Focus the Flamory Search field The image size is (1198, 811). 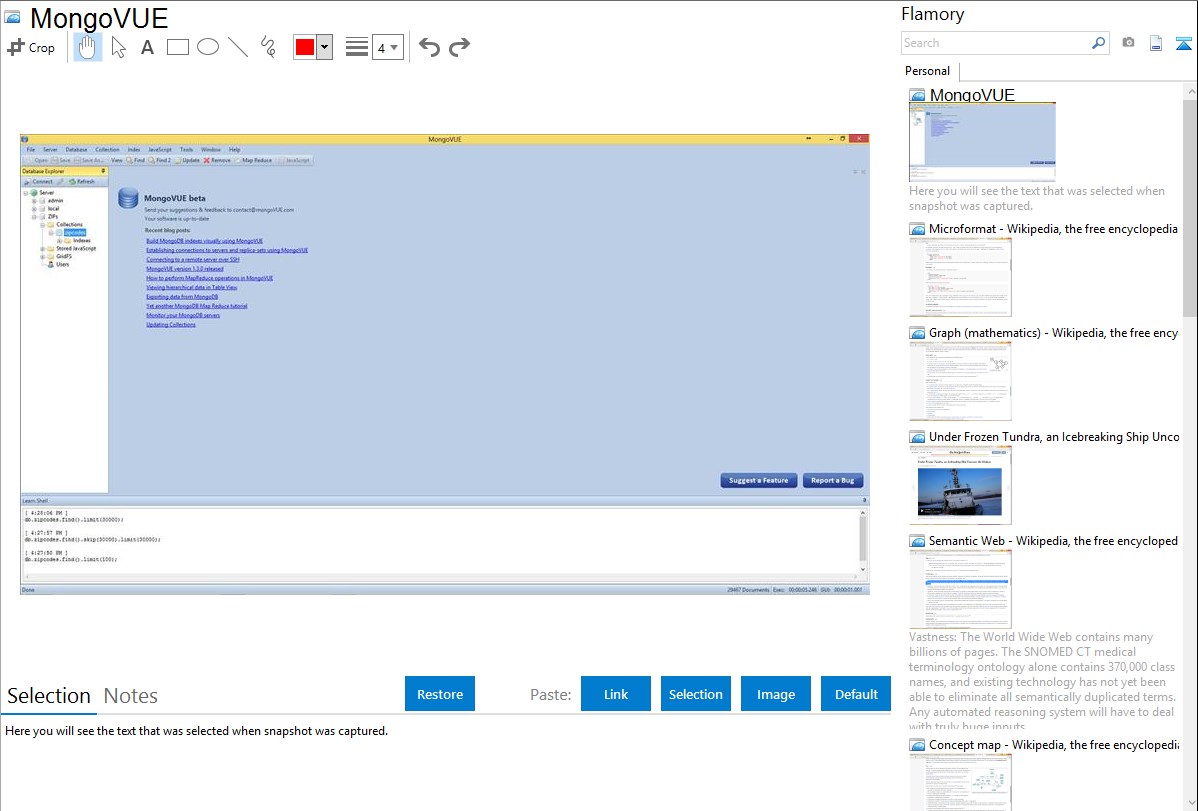(996, 43)
